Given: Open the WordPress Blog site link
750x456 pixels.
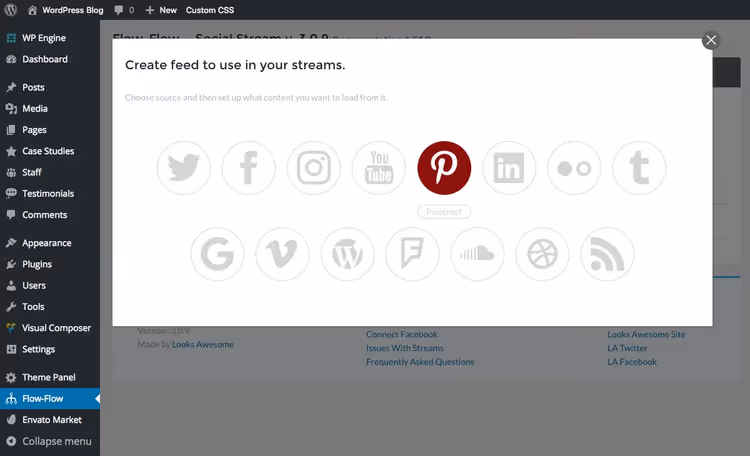Looking at the screenshot, I should [x=66, y=10].
